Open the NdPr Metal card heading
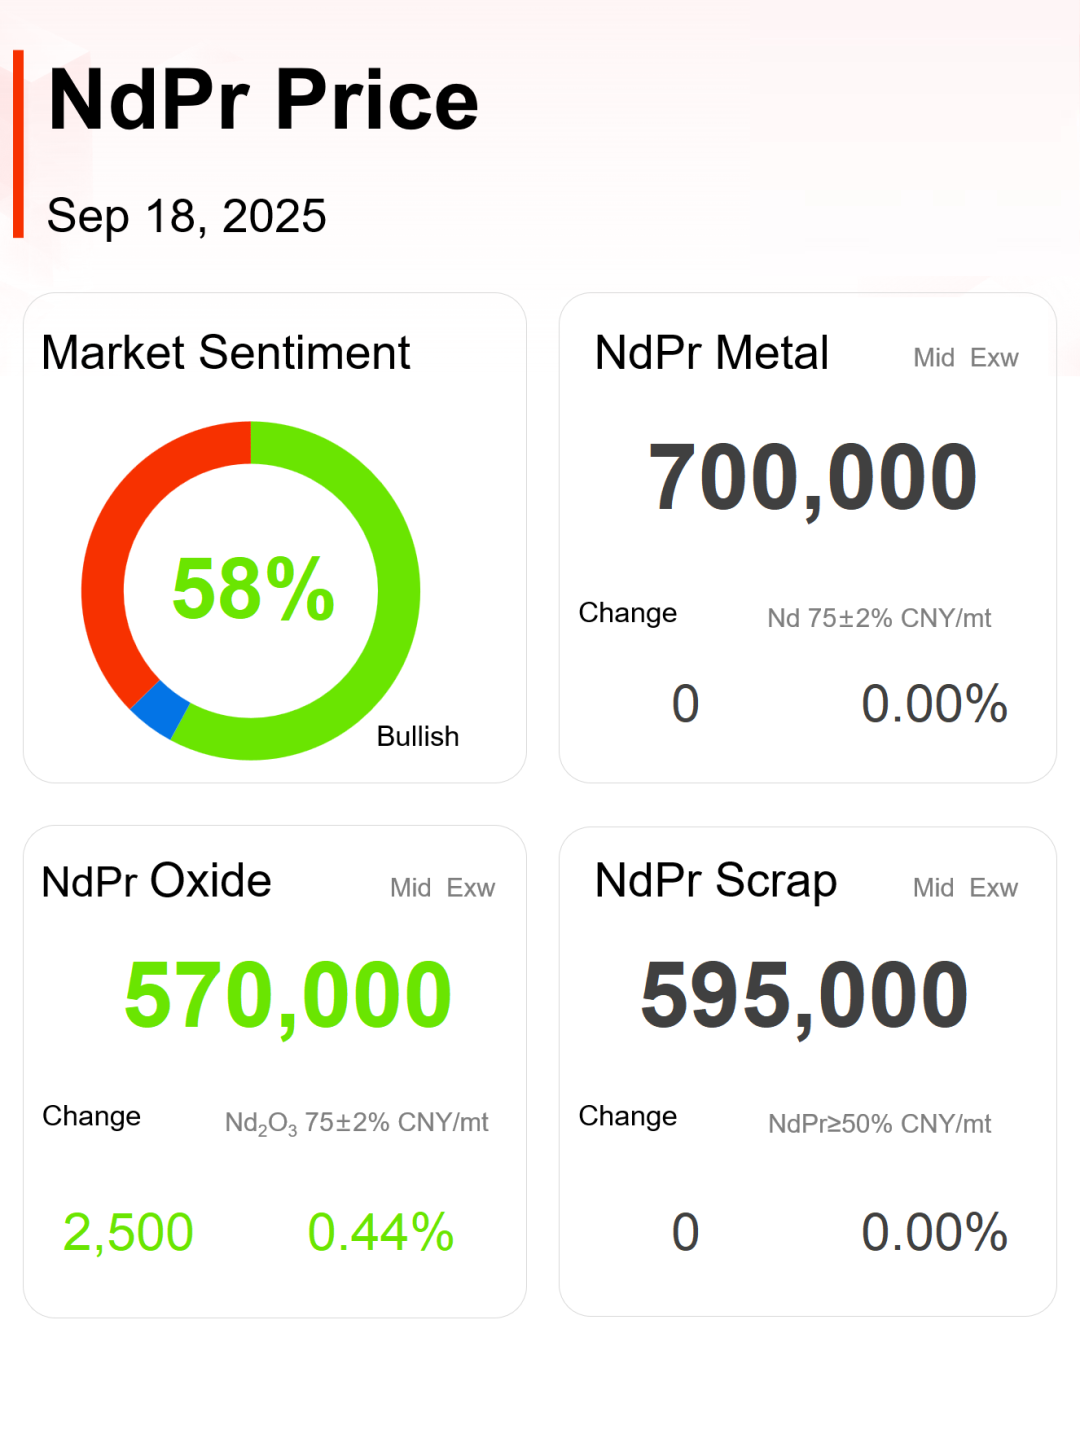 pos(711,353)
